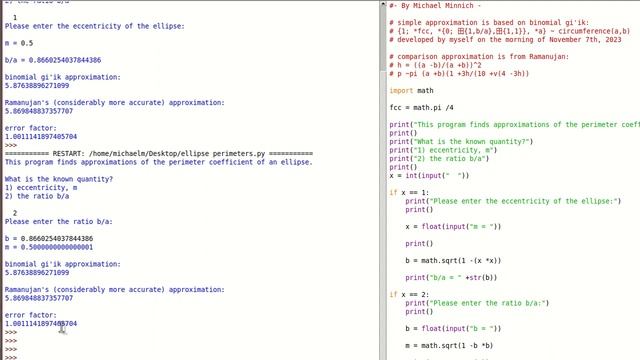Click the print("b/a = " +str(b)) line

(451, 278)
